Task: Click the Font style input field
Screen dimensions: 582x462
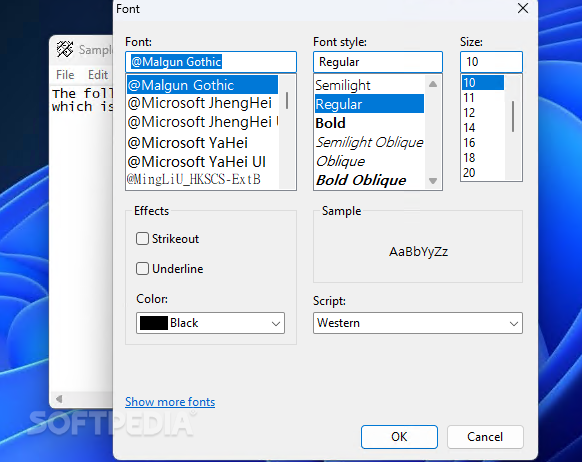Action: click(378, 62)
